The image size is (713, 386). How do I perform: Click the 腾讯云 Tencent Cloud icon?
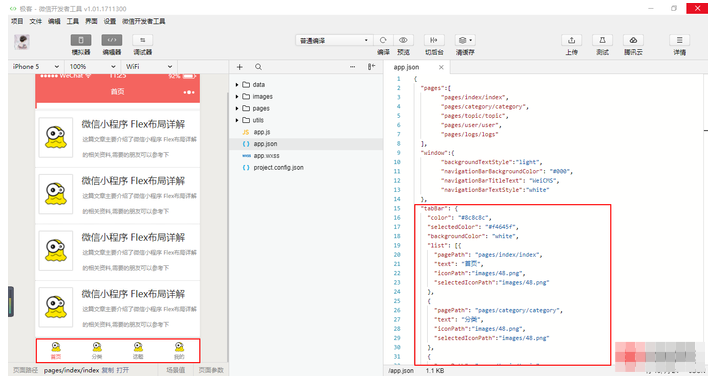tap(633, 40)
